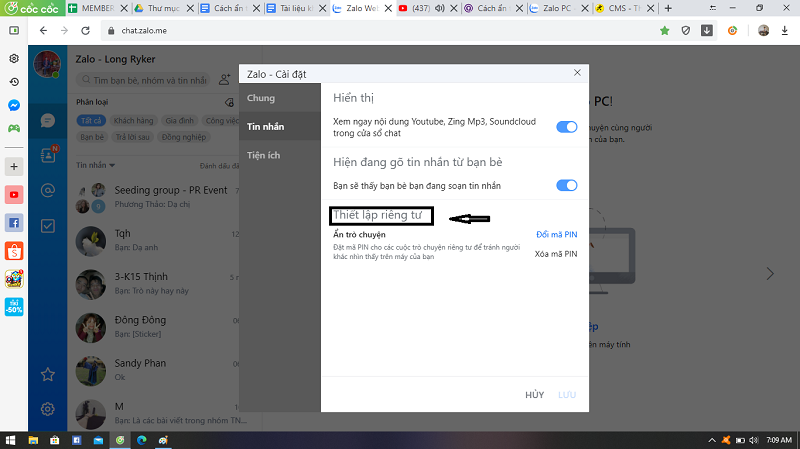Click the volume icon in system tray
Image resolution: width=800 pixels, height=449 pixels.
754,440
